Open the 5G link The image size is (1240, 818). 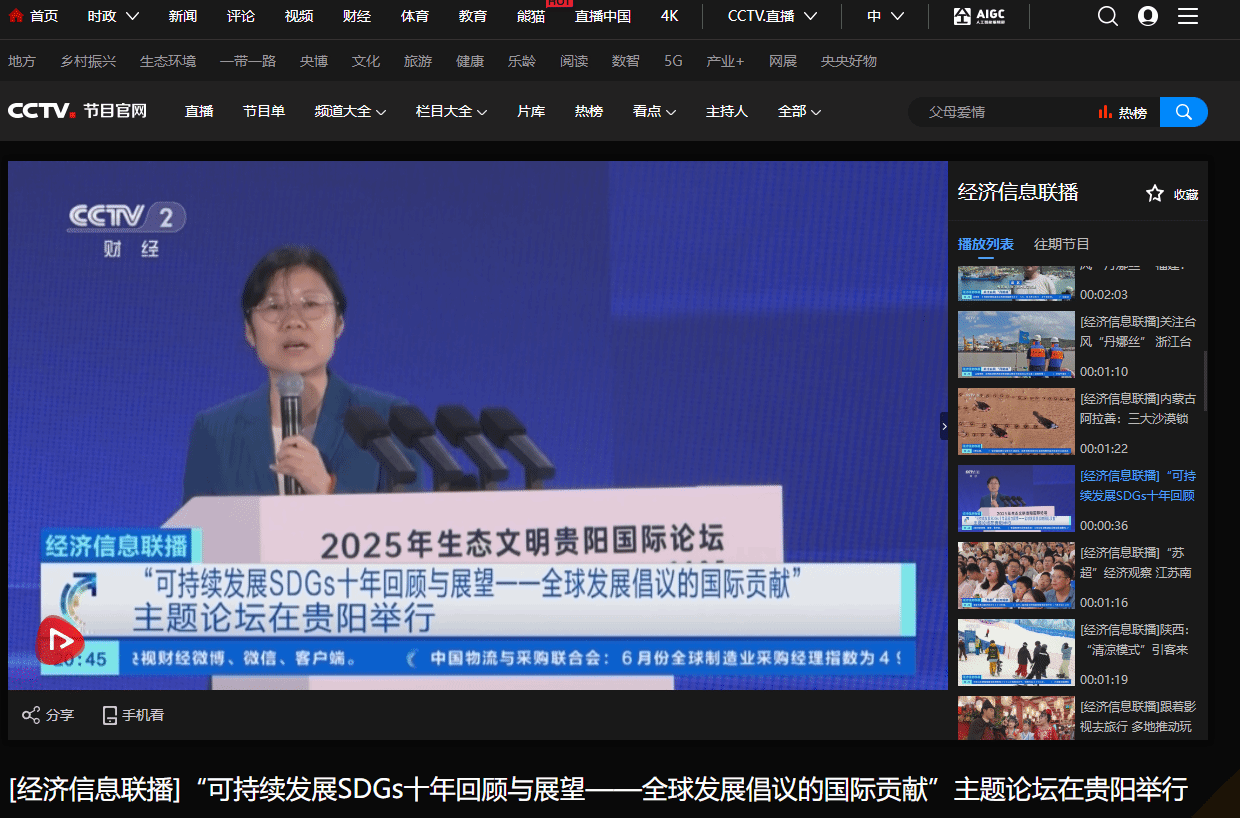[673, 61]
